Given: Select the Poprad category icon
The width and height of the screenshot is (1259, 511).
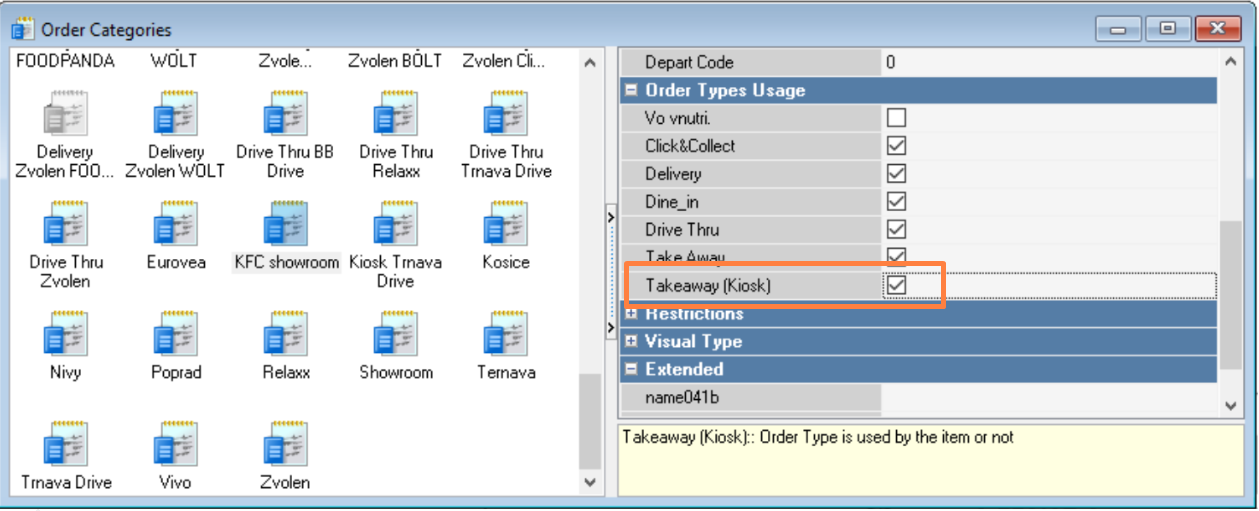Looking at the screenshot, I should [176, 336].
